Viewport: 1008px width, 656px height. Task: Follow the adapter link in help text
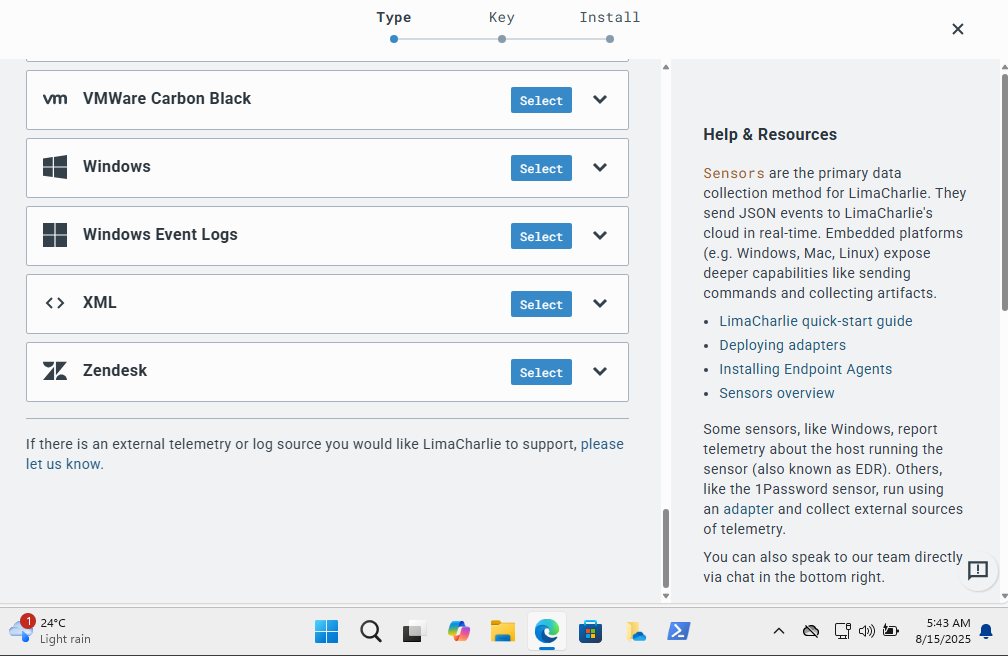(748, 509)
